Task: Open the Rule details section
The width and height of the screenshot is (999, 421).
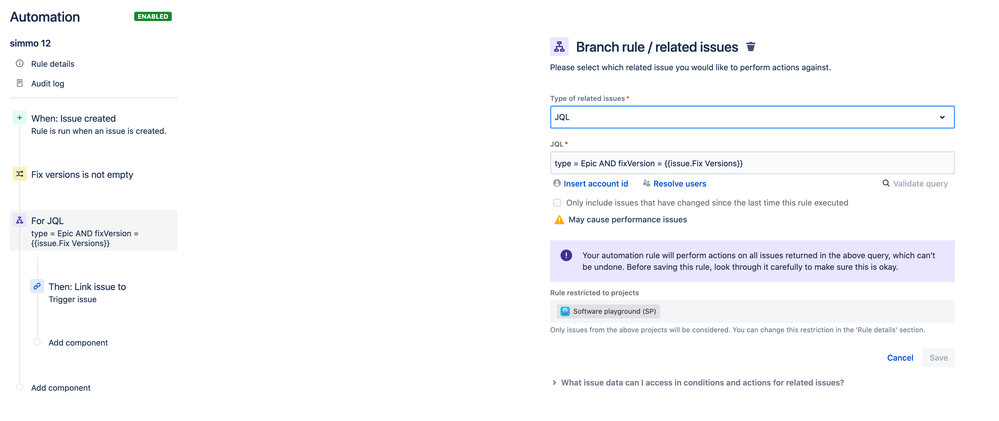Action: [x=53, y=64]
